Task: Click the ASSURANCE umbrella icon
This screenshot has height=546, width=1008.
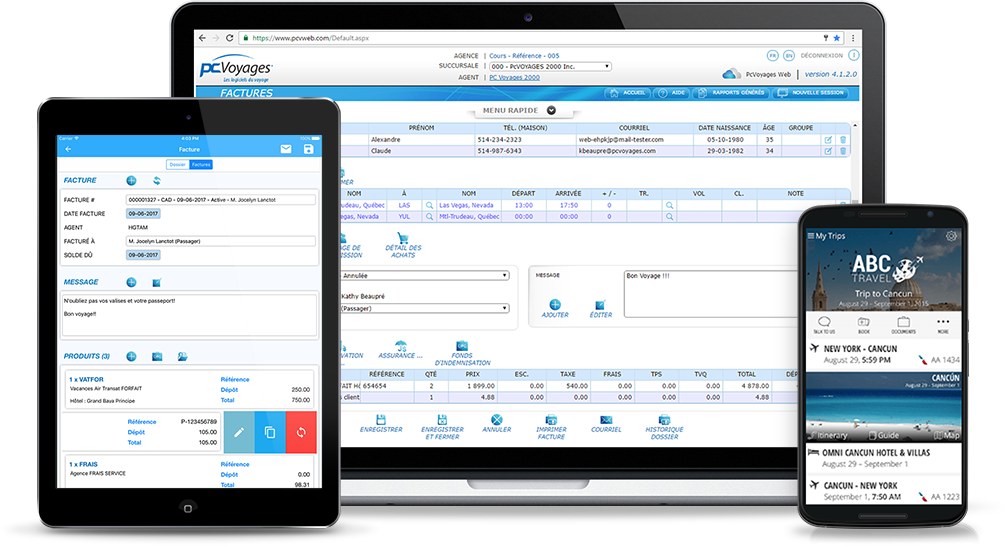Action: (400, 345)
